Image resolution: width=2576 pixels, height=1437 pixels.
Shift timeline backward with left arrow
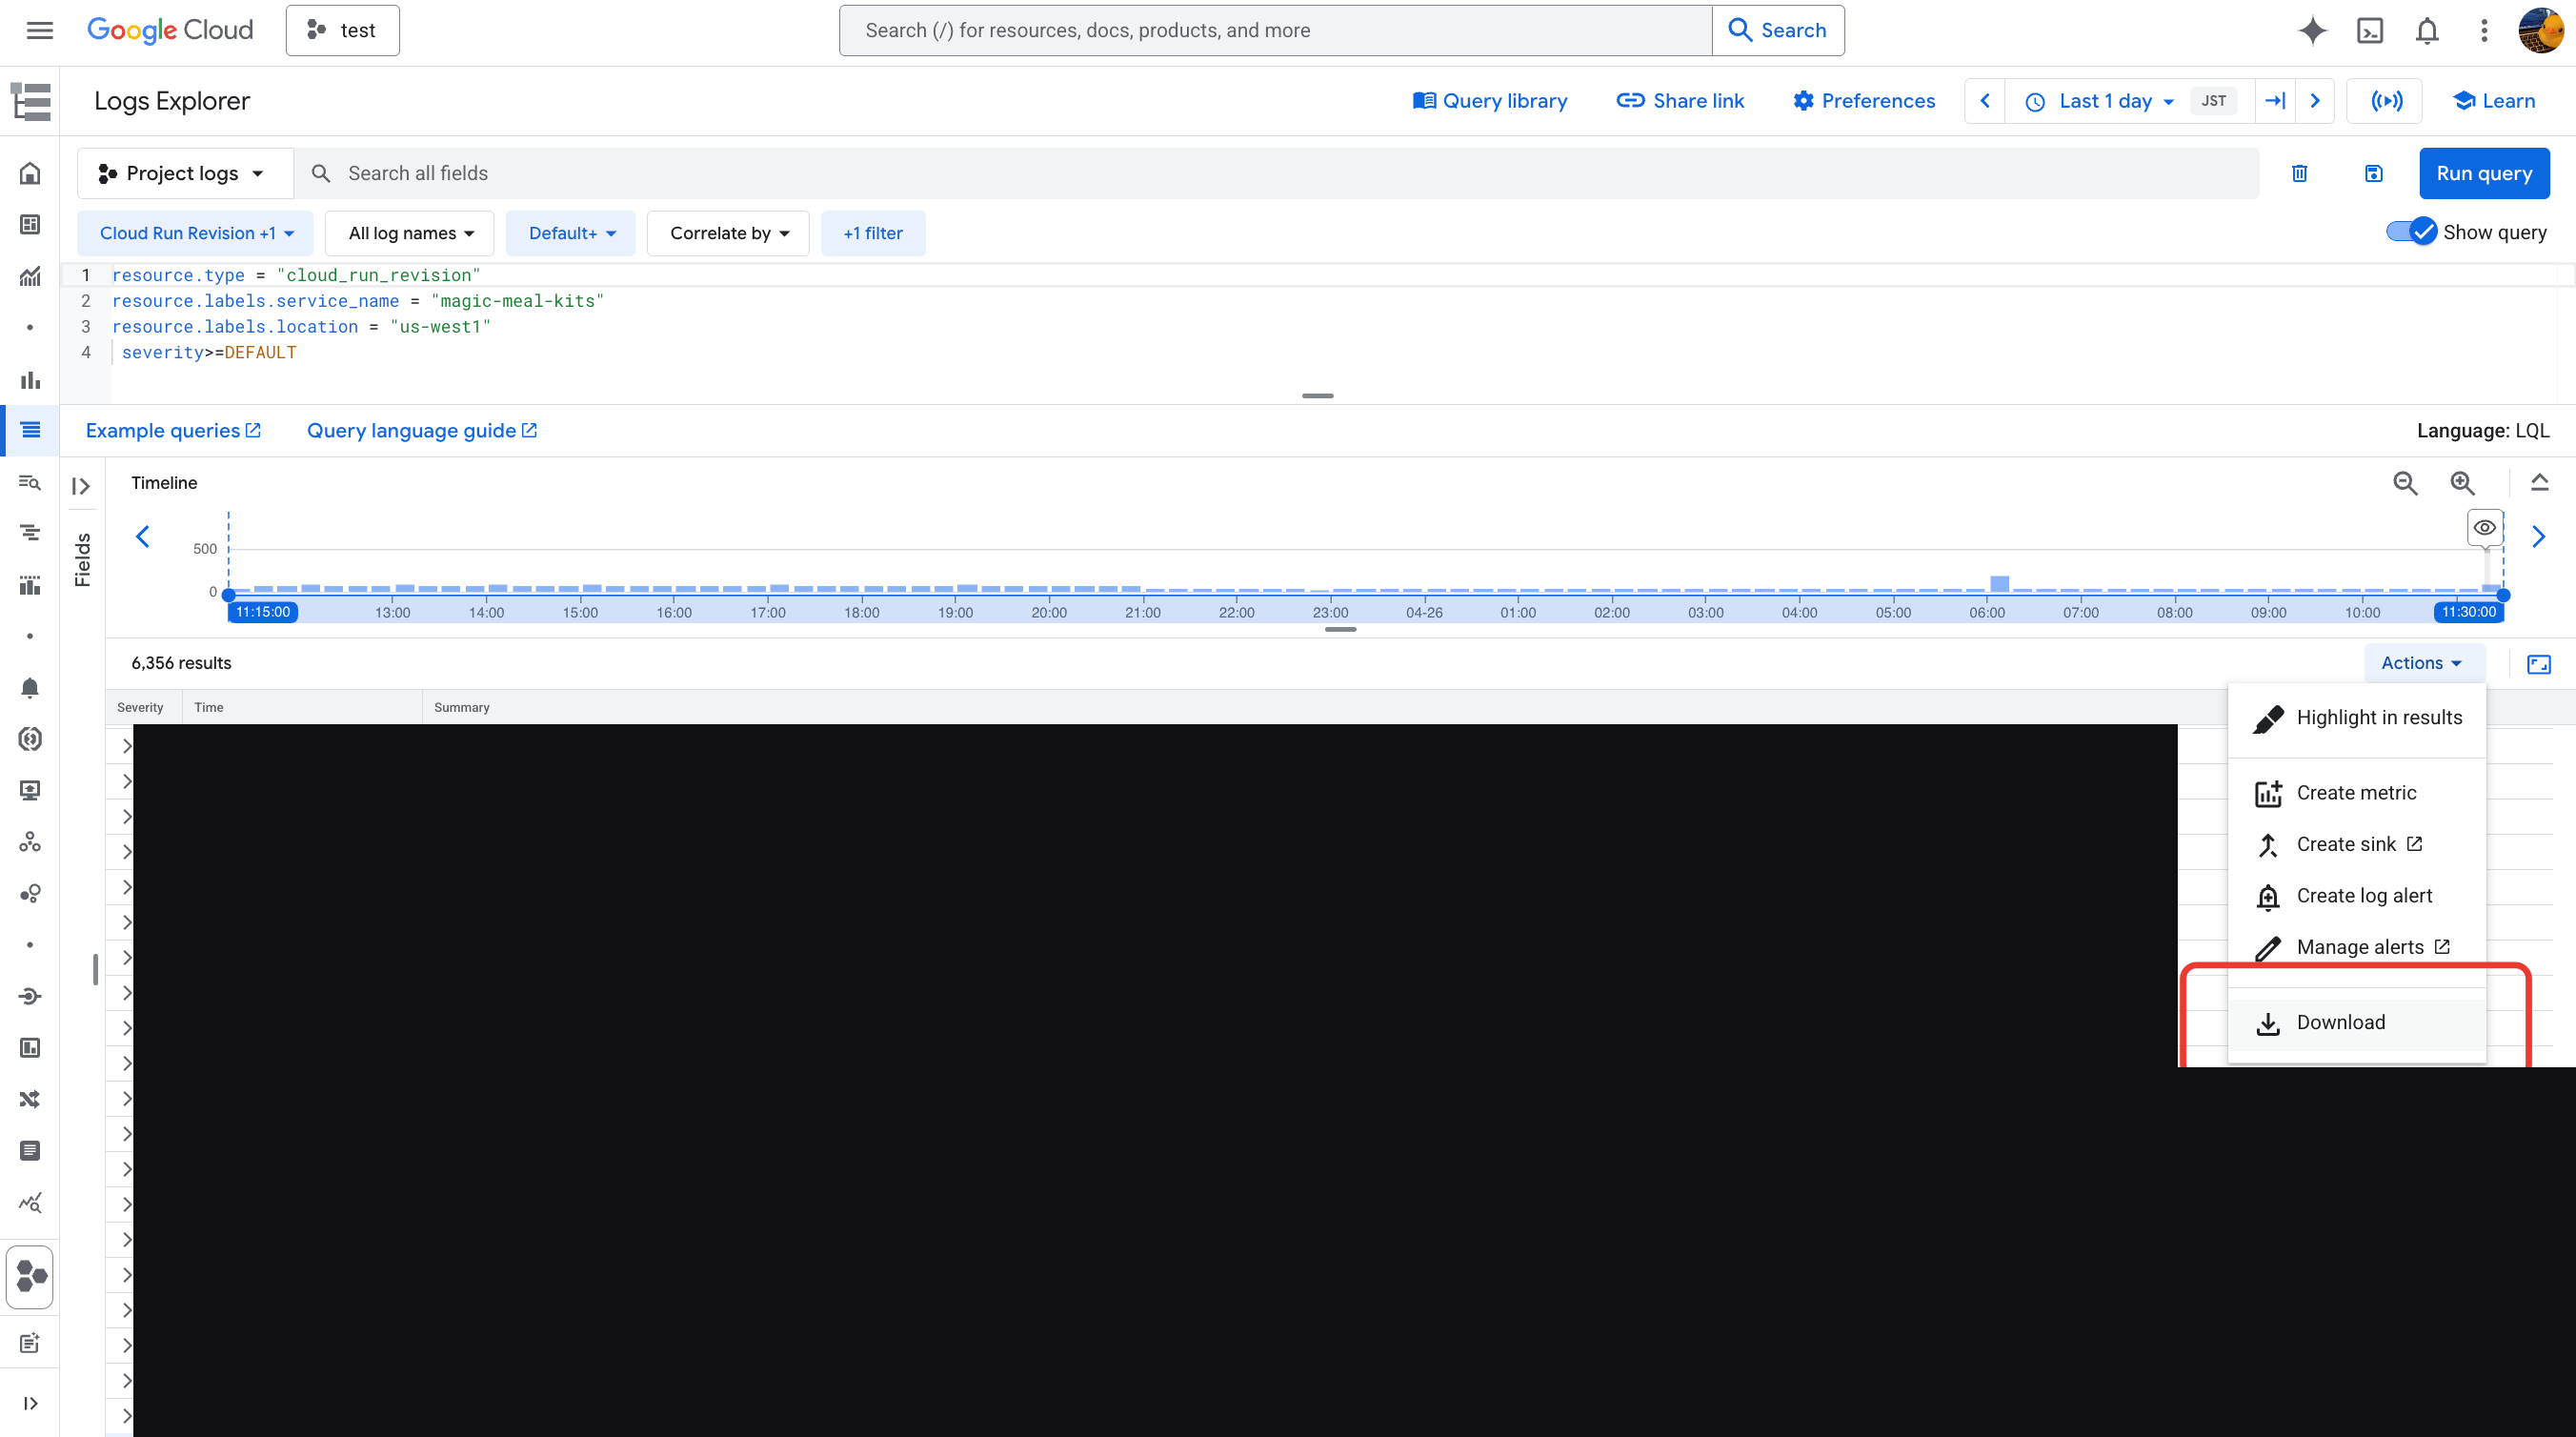[142, 537]
